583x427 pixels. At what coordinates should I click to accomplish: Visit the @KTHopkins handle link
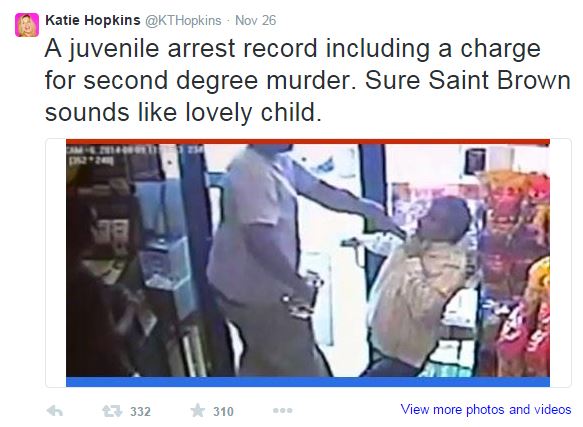tap(183, 20)
